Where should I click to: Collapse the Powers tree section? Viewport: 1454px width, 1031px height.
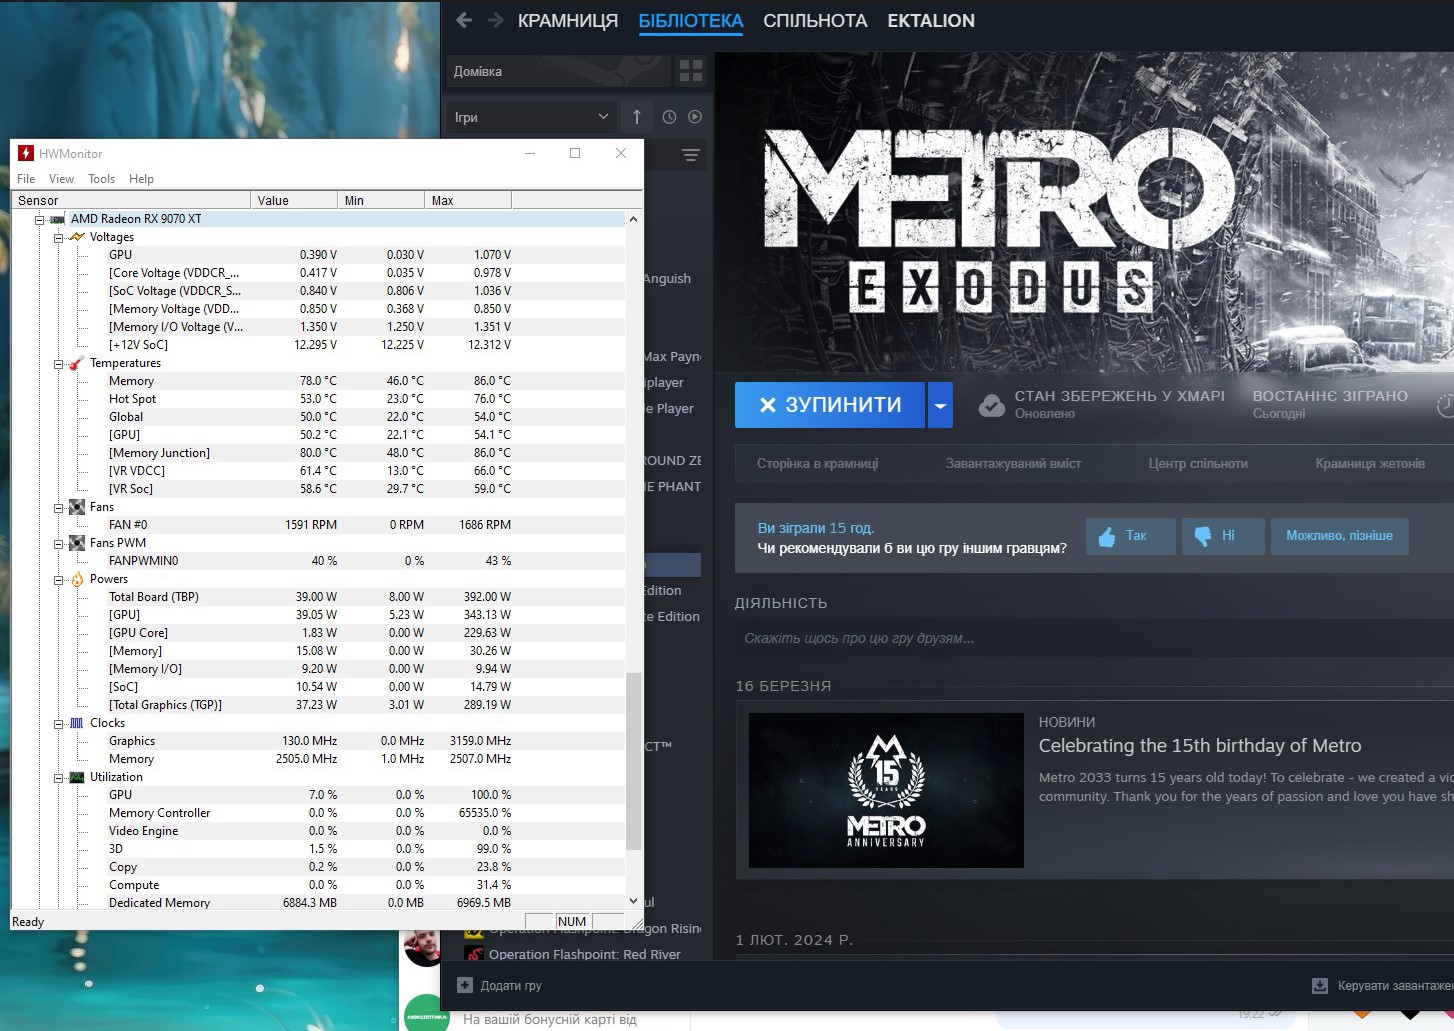click(x=58, y=579)
